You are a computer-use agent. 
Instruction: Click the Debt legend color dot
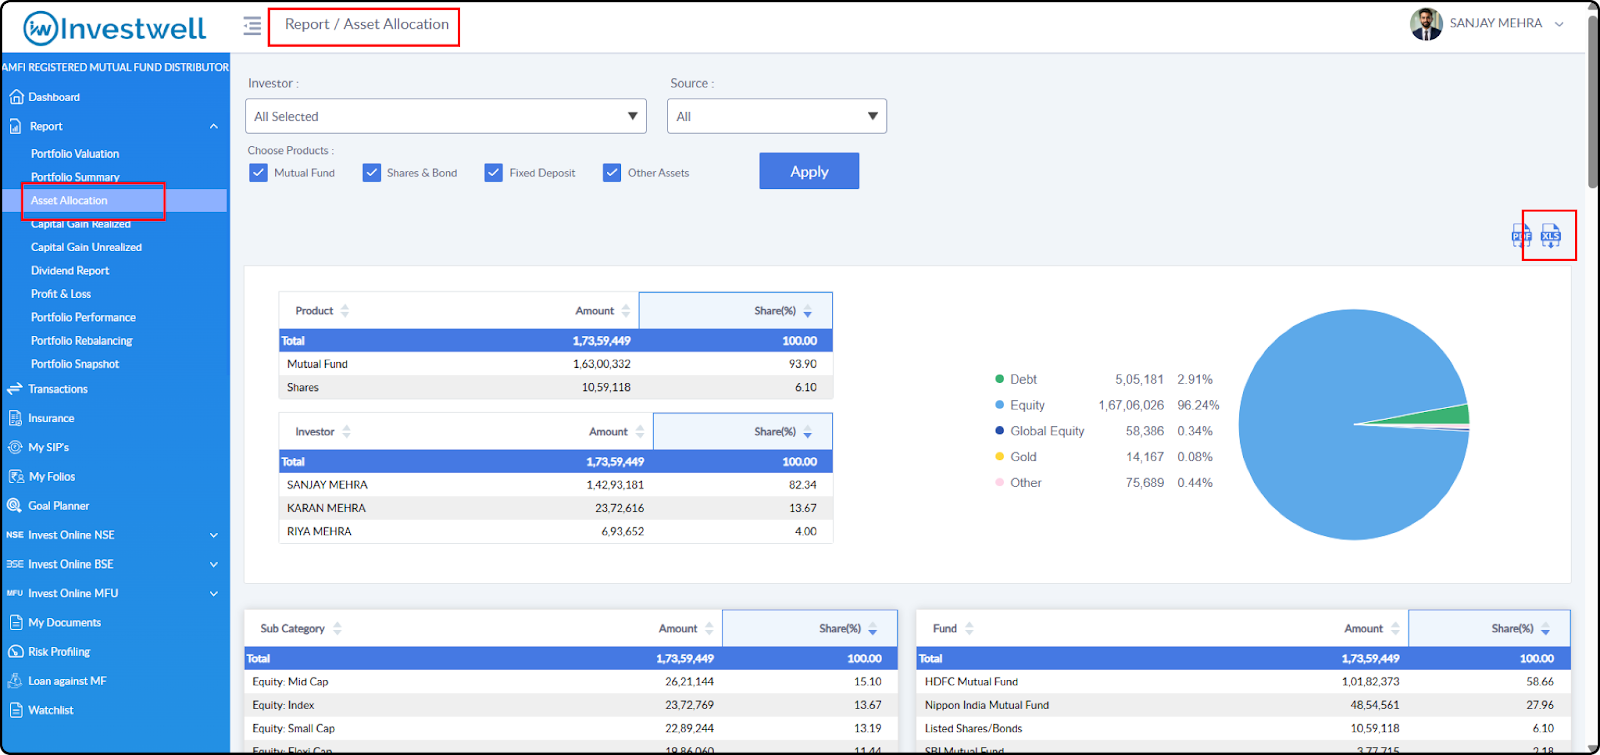999,379
